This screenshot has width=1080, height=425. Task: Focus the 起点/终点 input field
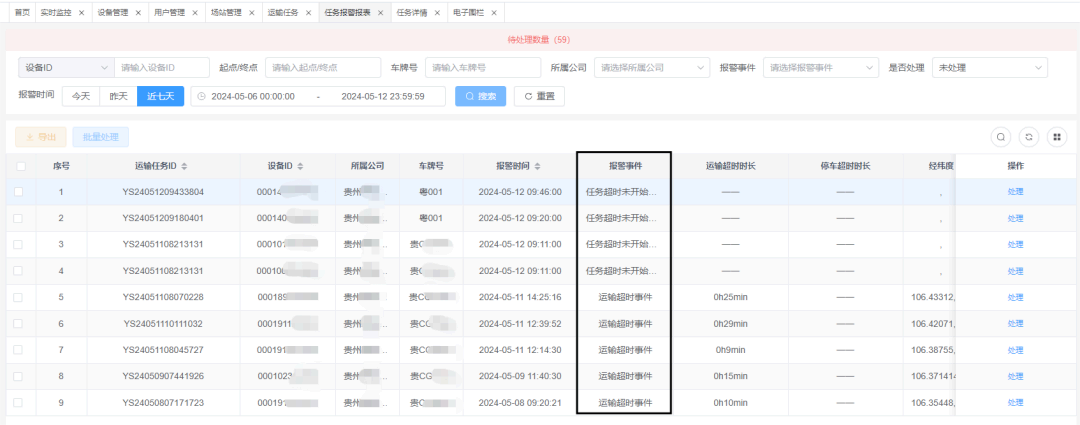pyautogui.click(x=323, y=68)
